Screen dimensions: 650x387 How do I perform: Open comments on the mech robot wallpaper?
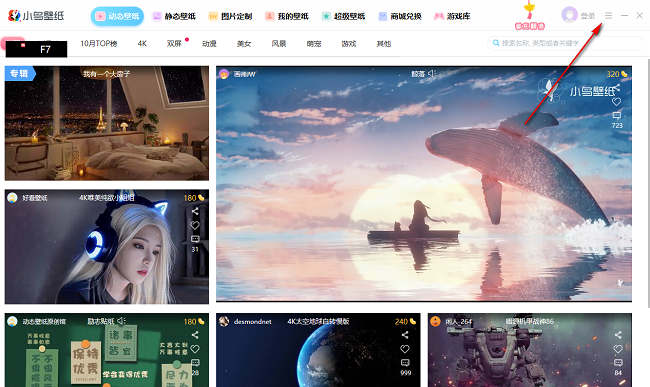point(618,363)
